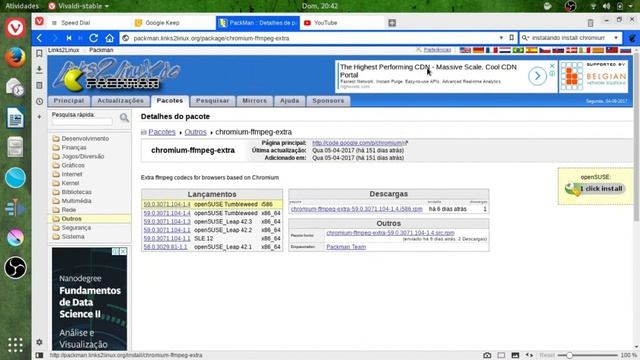Open tab tiling options in status bar
This screenshot has width=640, height=360.
pos(501,355)
